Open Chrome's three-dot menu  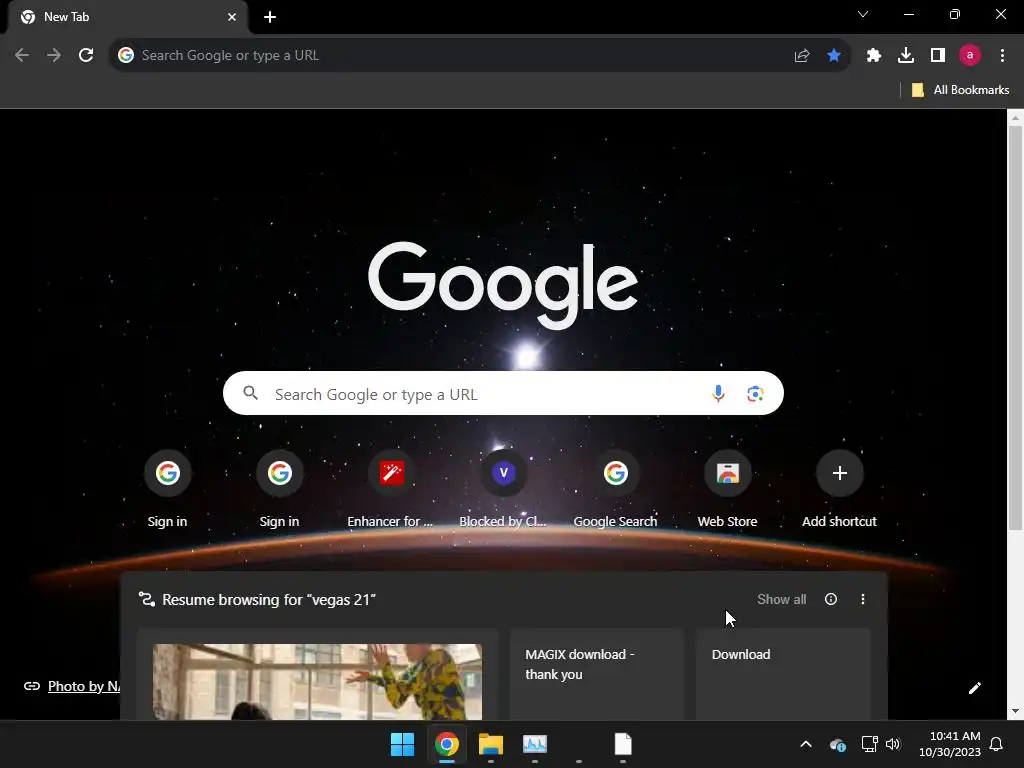[1002, 56]
